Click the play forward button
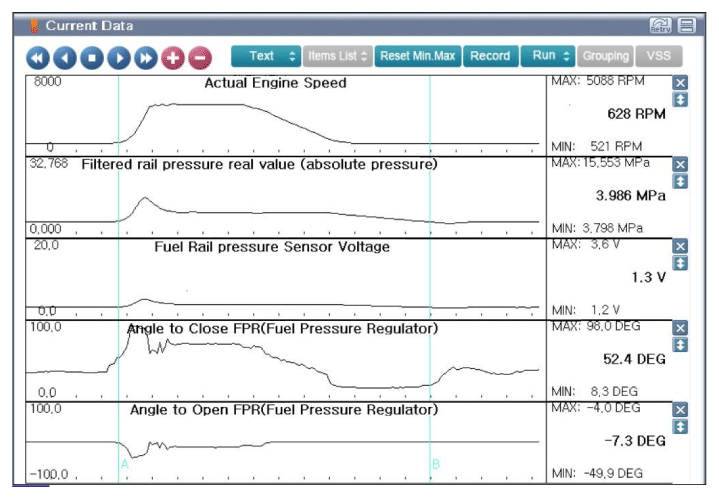Viewport: 719px width, 499px height. (x=119, y=57)
